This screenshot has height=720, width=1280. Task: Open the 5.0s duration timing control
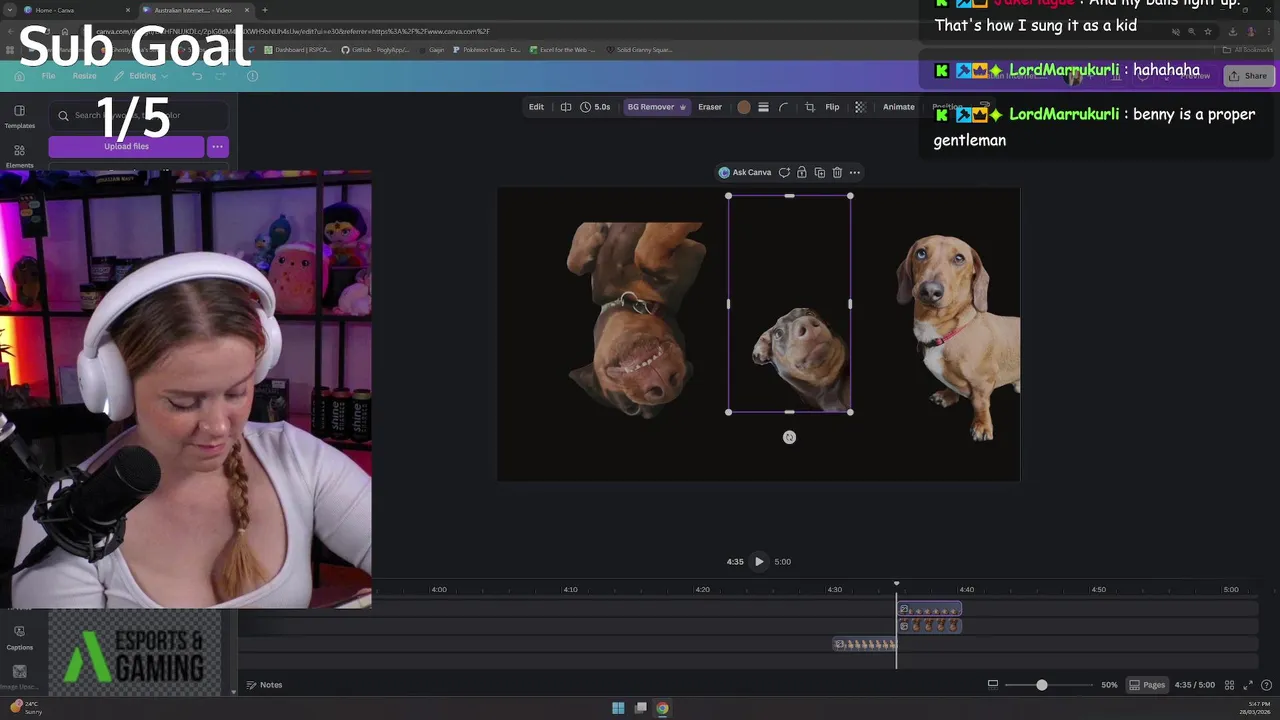(595, 107)
